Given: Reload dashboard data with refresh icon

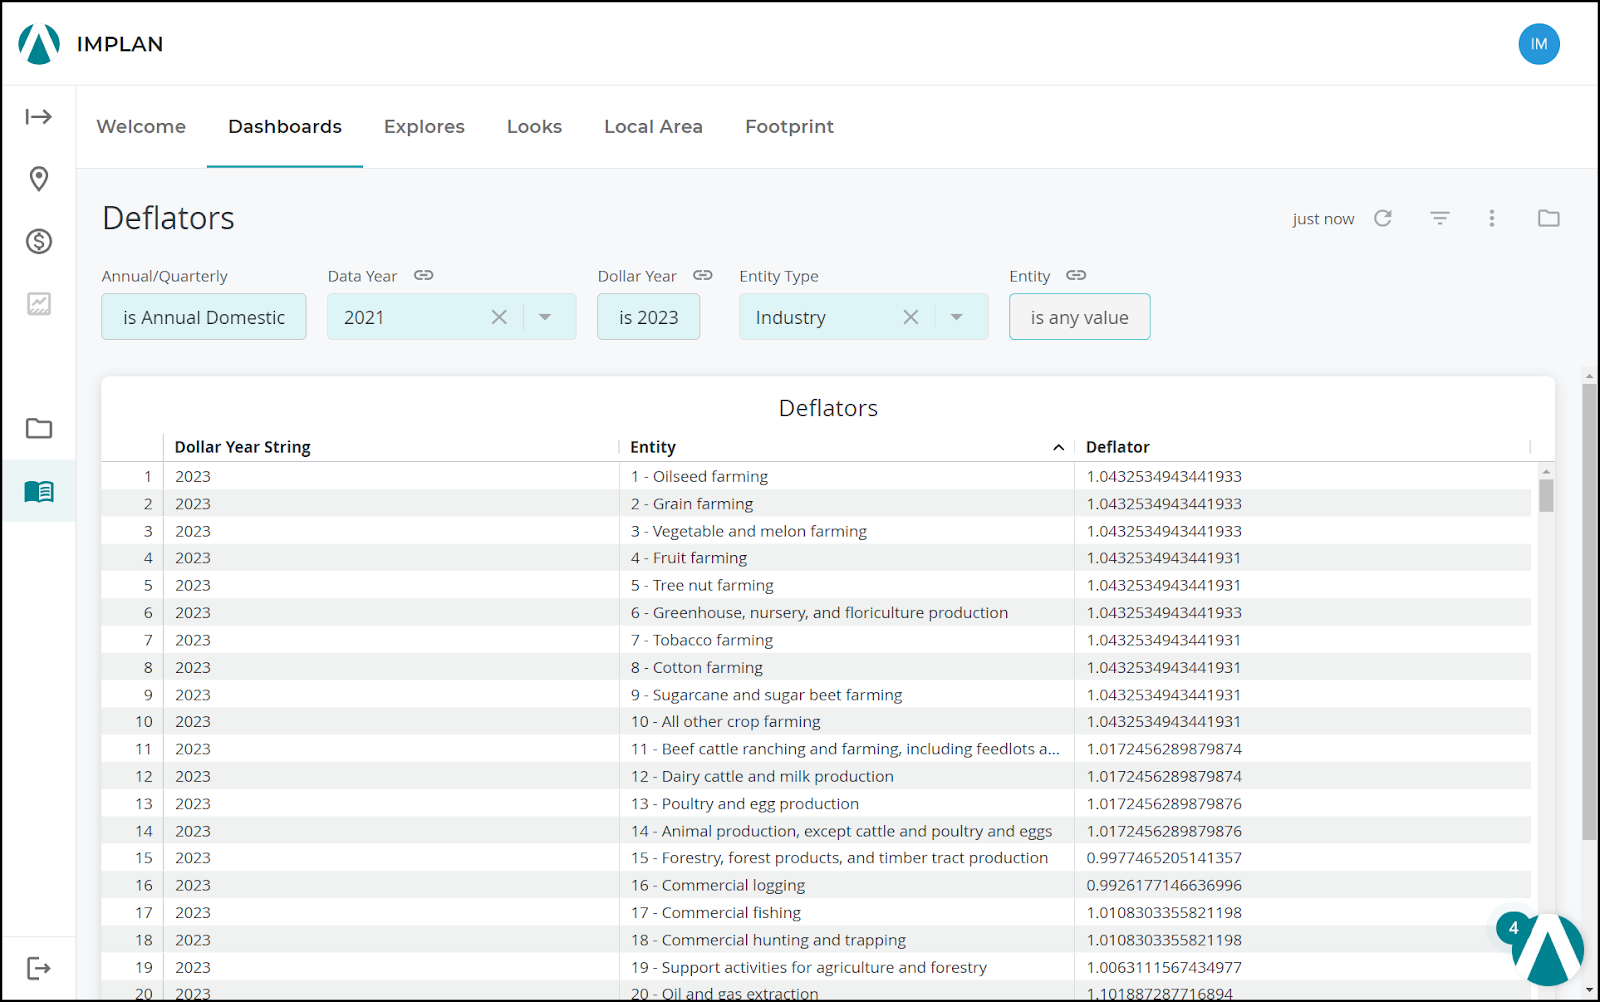Looking at the screenshot, I should tap(1383, 218).
